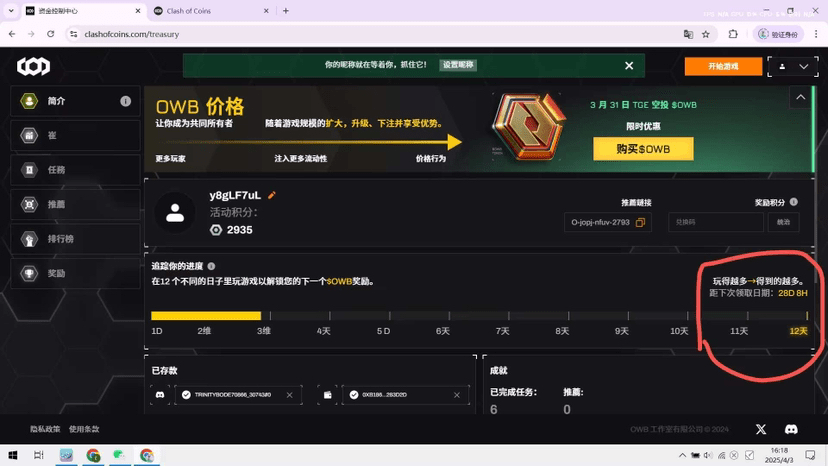Open the Windows notification center
Image resolution: width=828 pixels, height=466 pixels.
click(x=810, y=455)
